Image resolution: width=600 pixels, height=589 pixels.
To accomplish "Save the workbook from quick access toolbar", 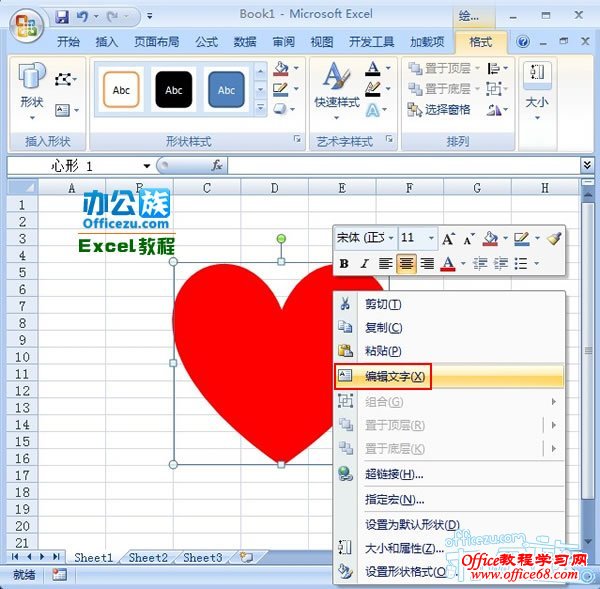I will [x=62, y=16].
